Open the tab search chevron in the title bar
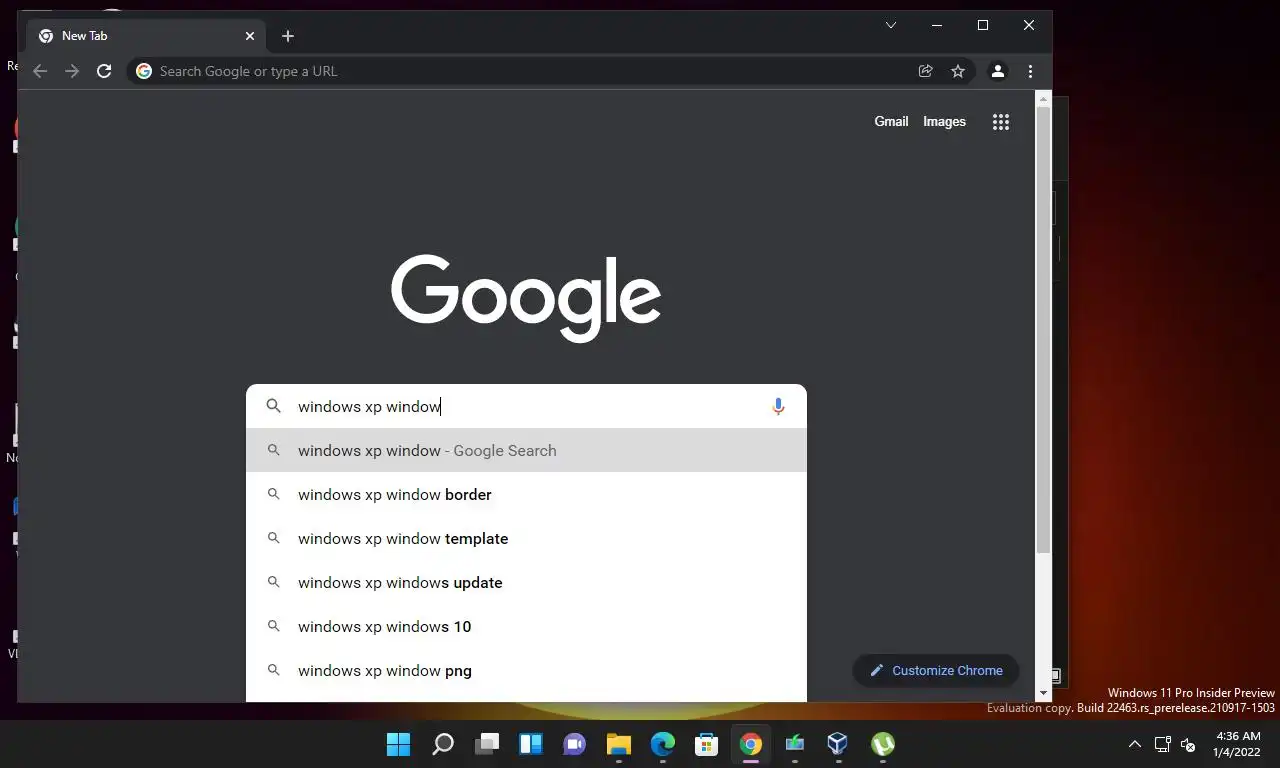This screenshot has height=768, width=1280. pyautogui.click(x=891, y=25)
